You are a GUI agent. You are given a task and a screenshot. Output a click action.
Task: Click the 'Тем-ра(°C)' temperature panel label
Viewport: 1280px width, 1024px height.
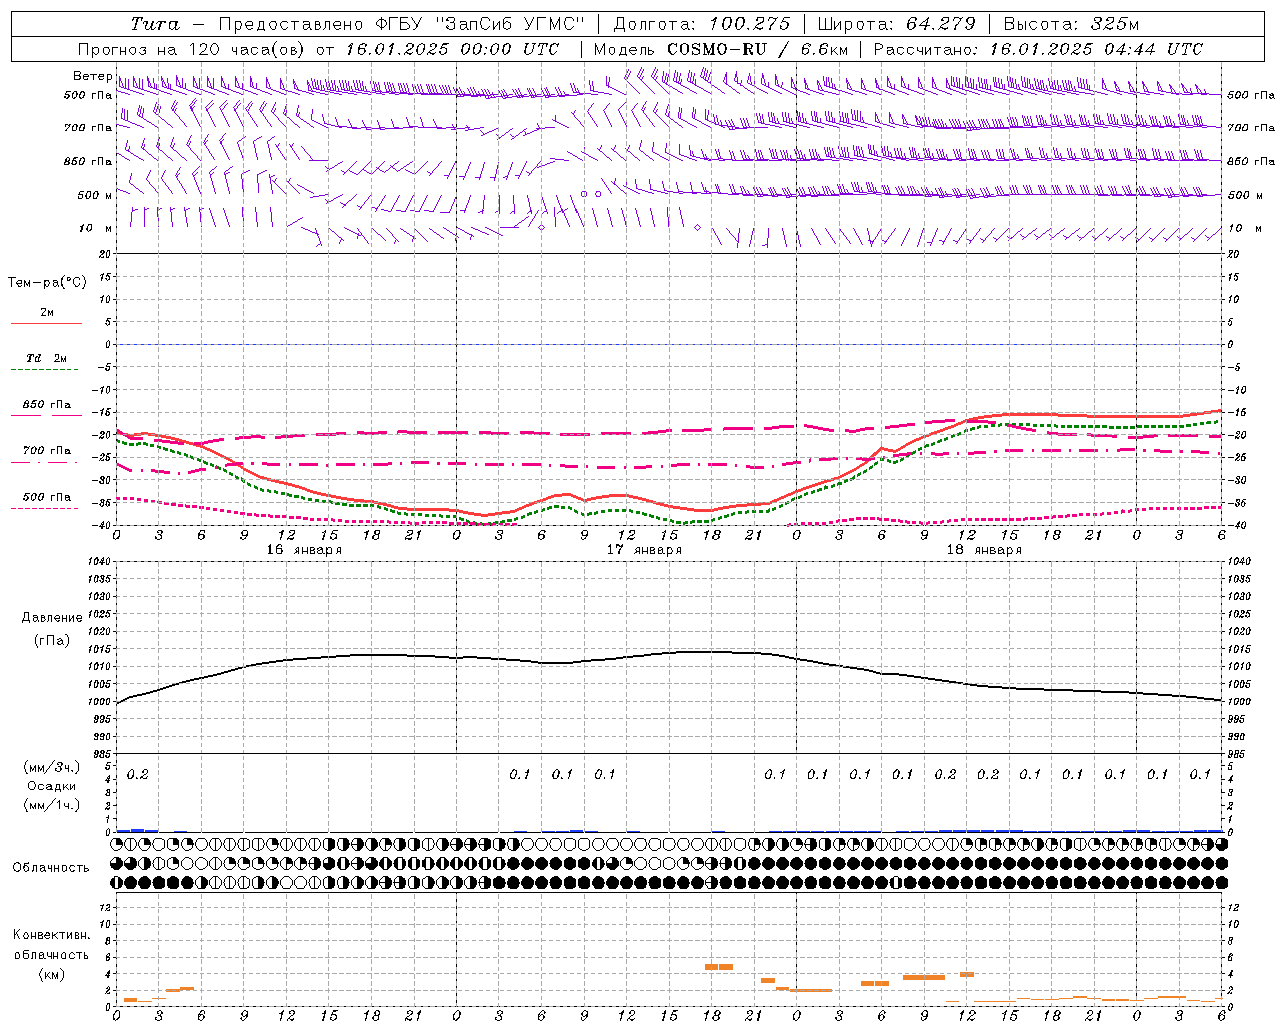tap(47, 283)
